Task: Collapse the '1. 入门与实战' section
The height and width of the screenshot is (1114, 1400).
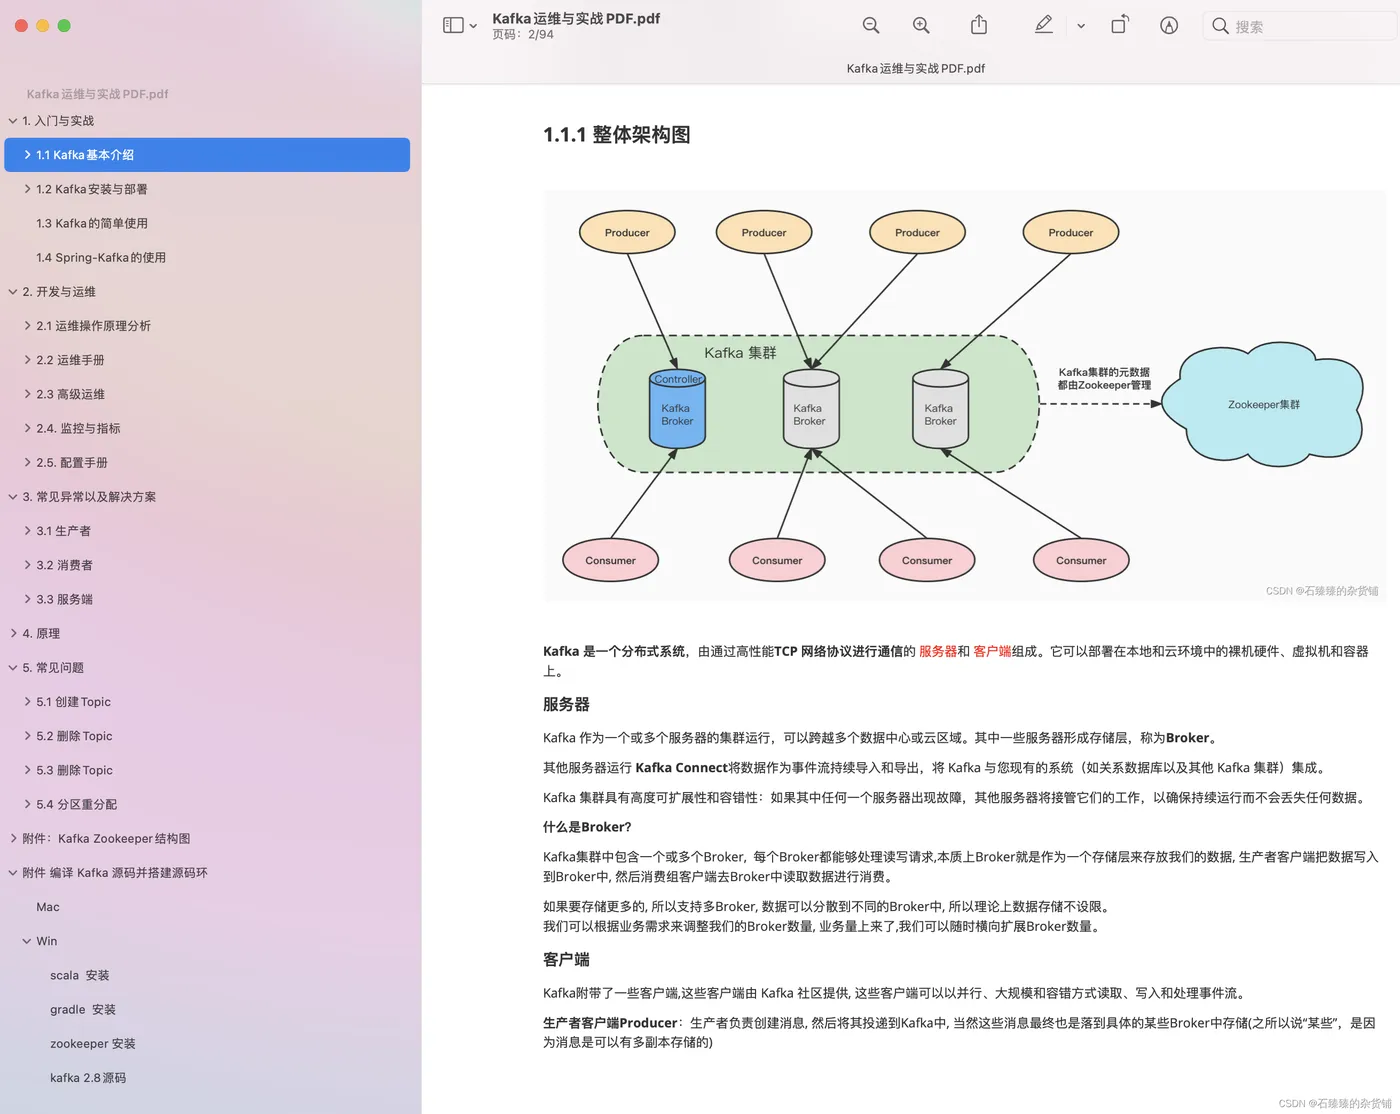Action: point(13,121)
